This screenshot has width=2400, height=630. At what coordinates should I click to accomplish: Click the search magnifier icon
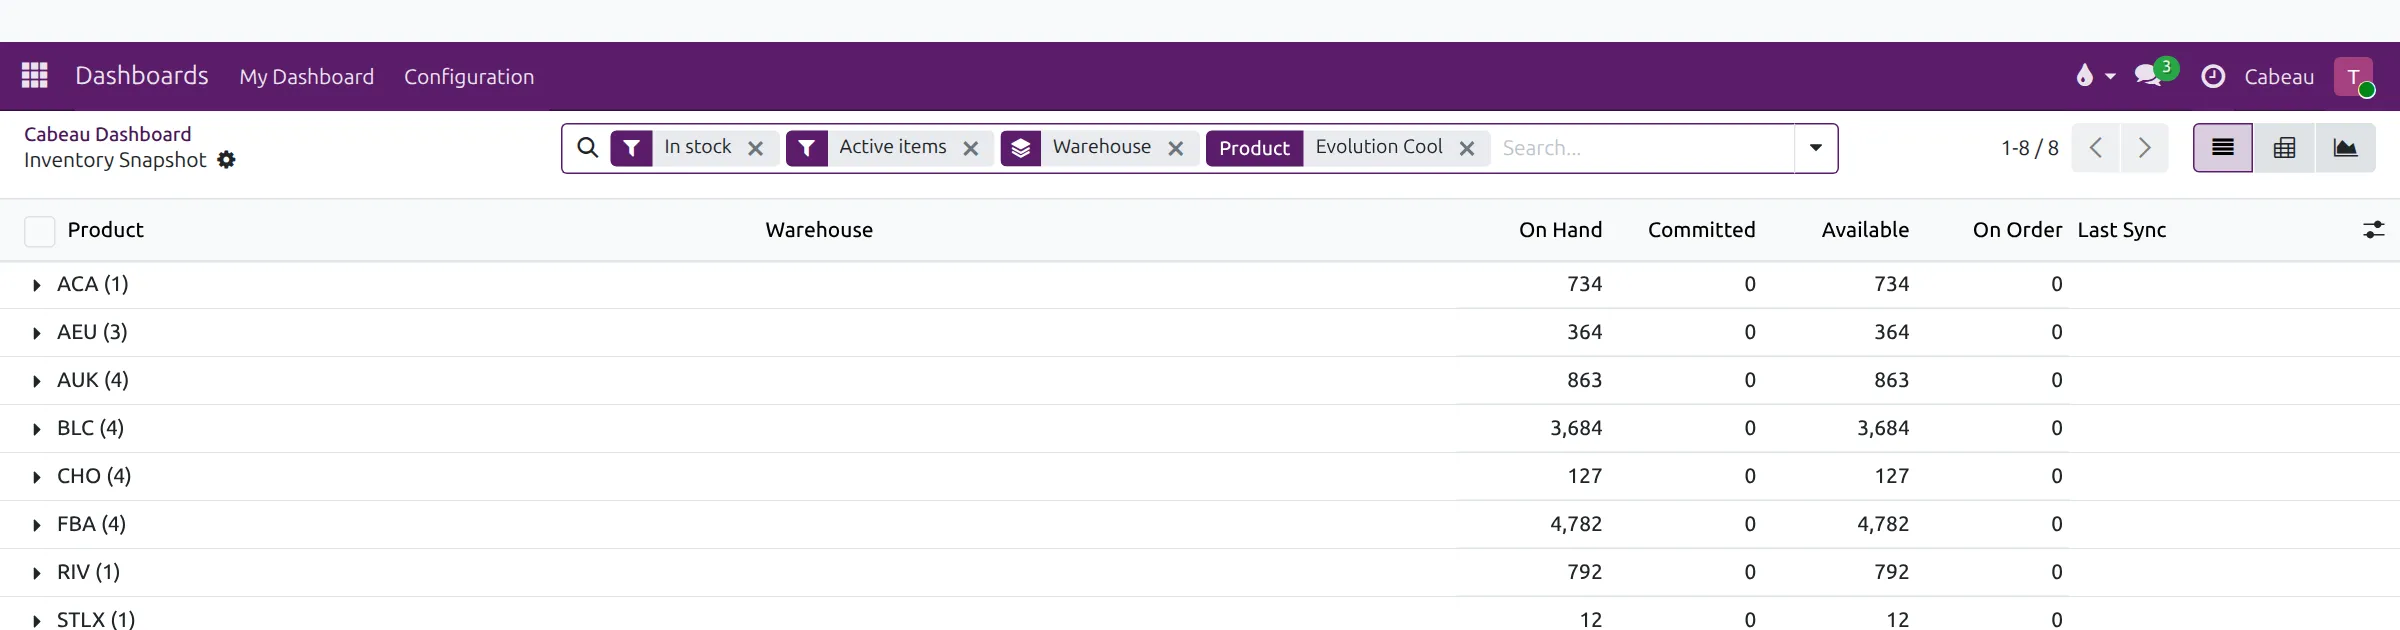588,148
